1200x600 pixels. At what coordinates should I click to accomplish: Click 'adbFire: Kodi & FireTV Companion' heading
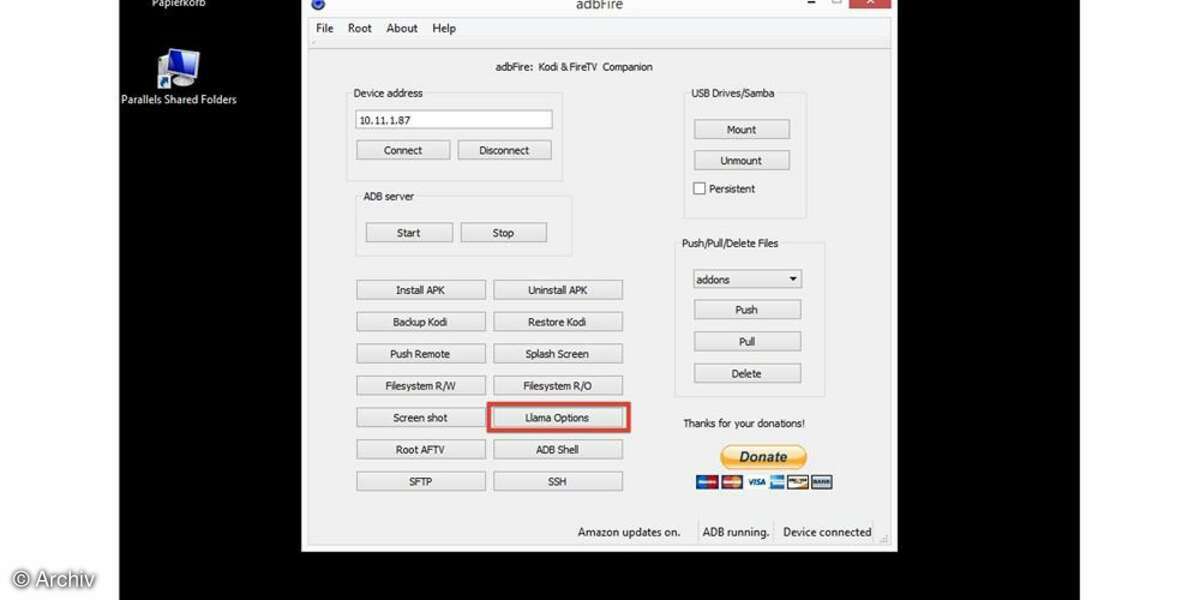pyautogui.click(x=574, y=67)
